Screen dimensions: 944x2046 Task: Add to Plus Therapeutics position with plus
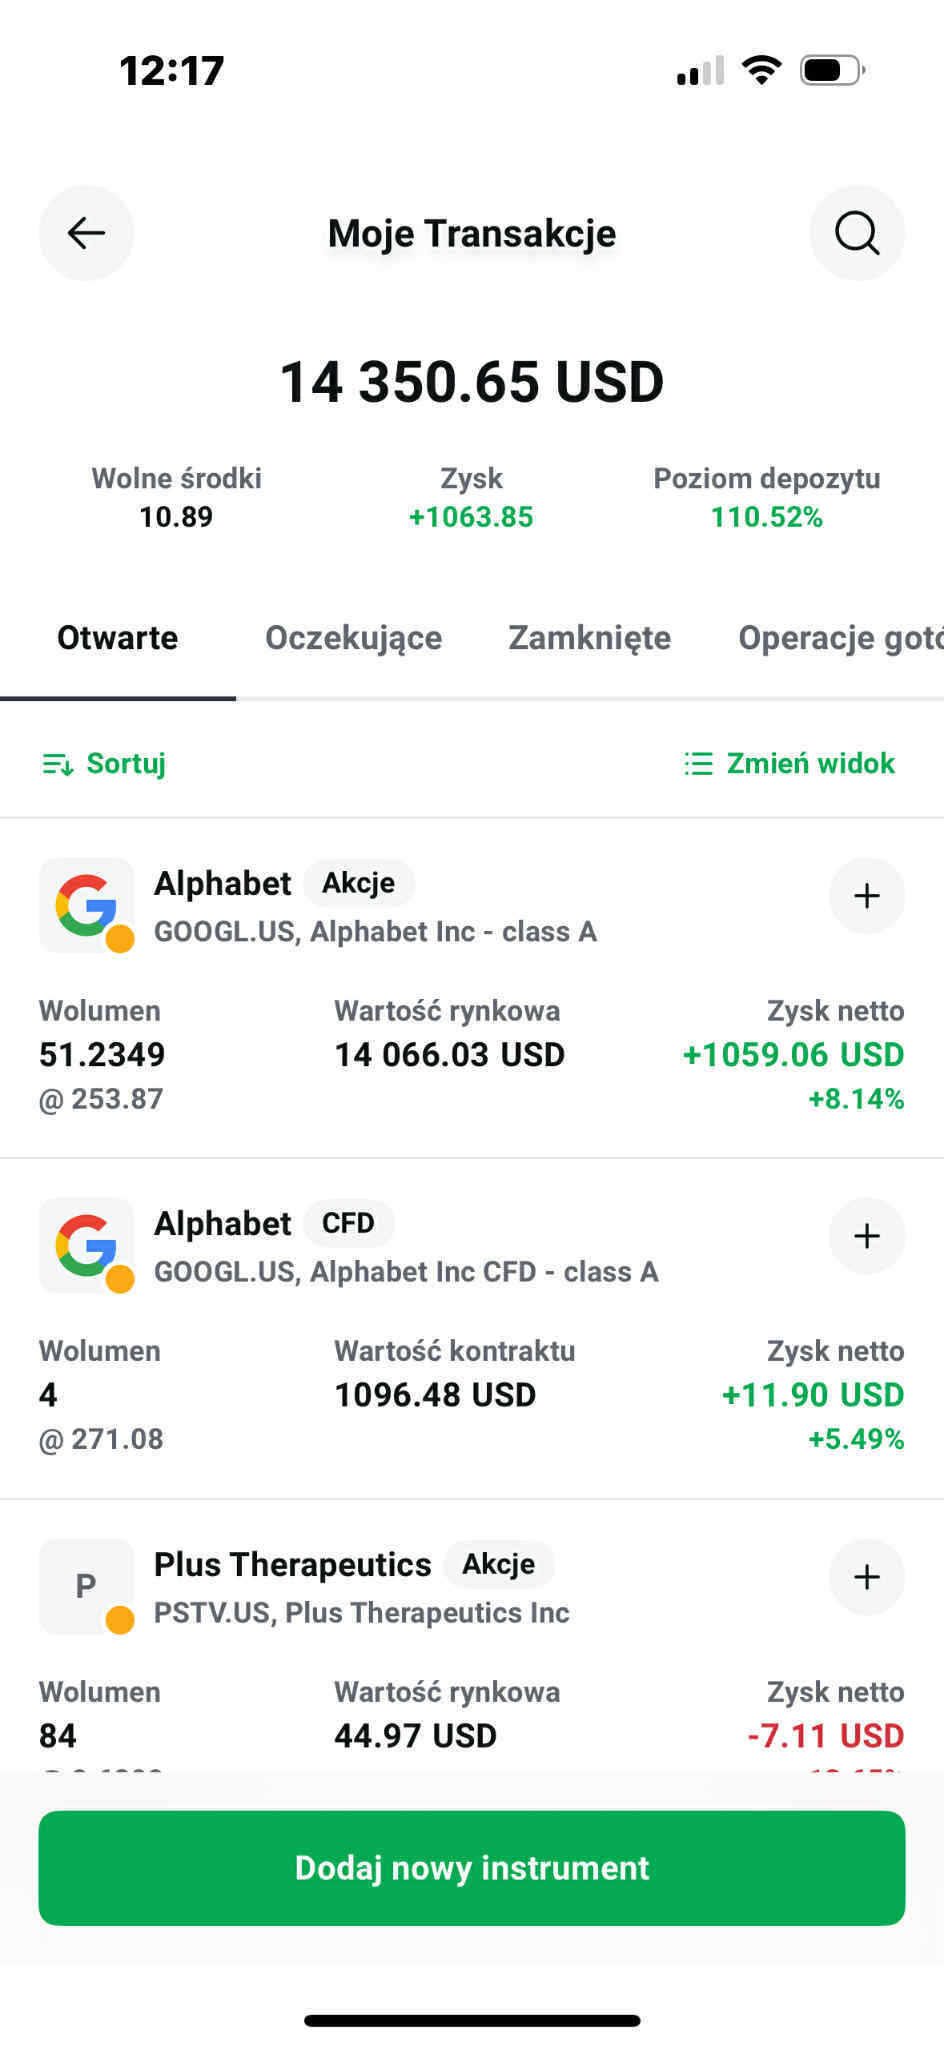pyautogui.click(x=867, y=1577)
